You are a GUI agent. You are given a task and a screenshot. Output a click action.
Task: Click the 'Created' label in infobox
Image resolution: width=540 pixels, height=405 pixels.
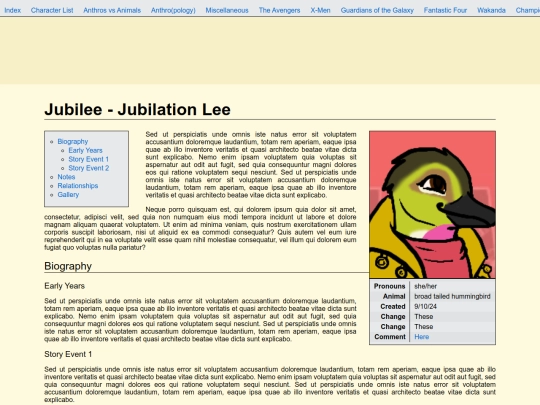click(393, 307)
